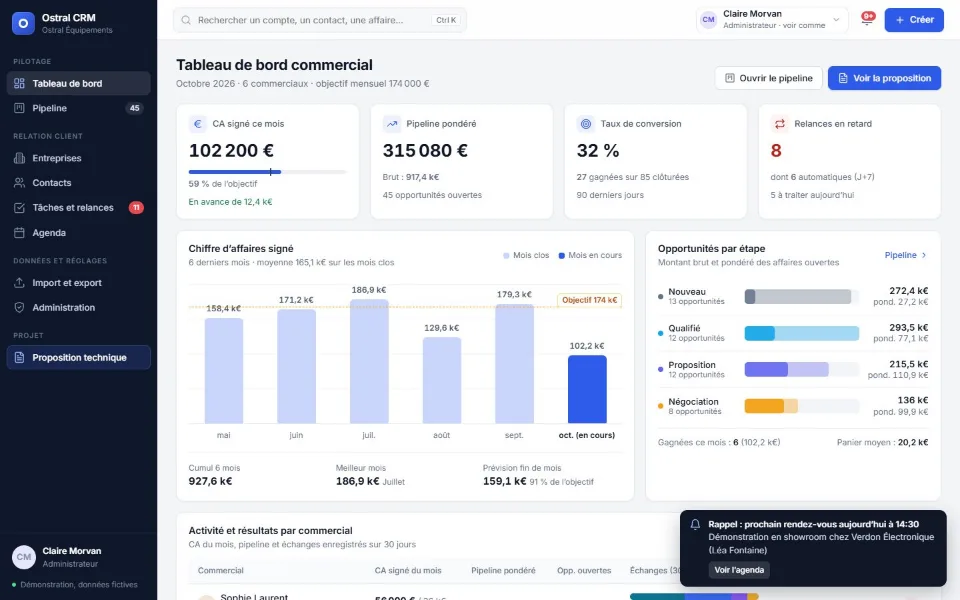Open Tâches et relances
Image resolution: width=960 pixels, height=600 pixels.
78,208
